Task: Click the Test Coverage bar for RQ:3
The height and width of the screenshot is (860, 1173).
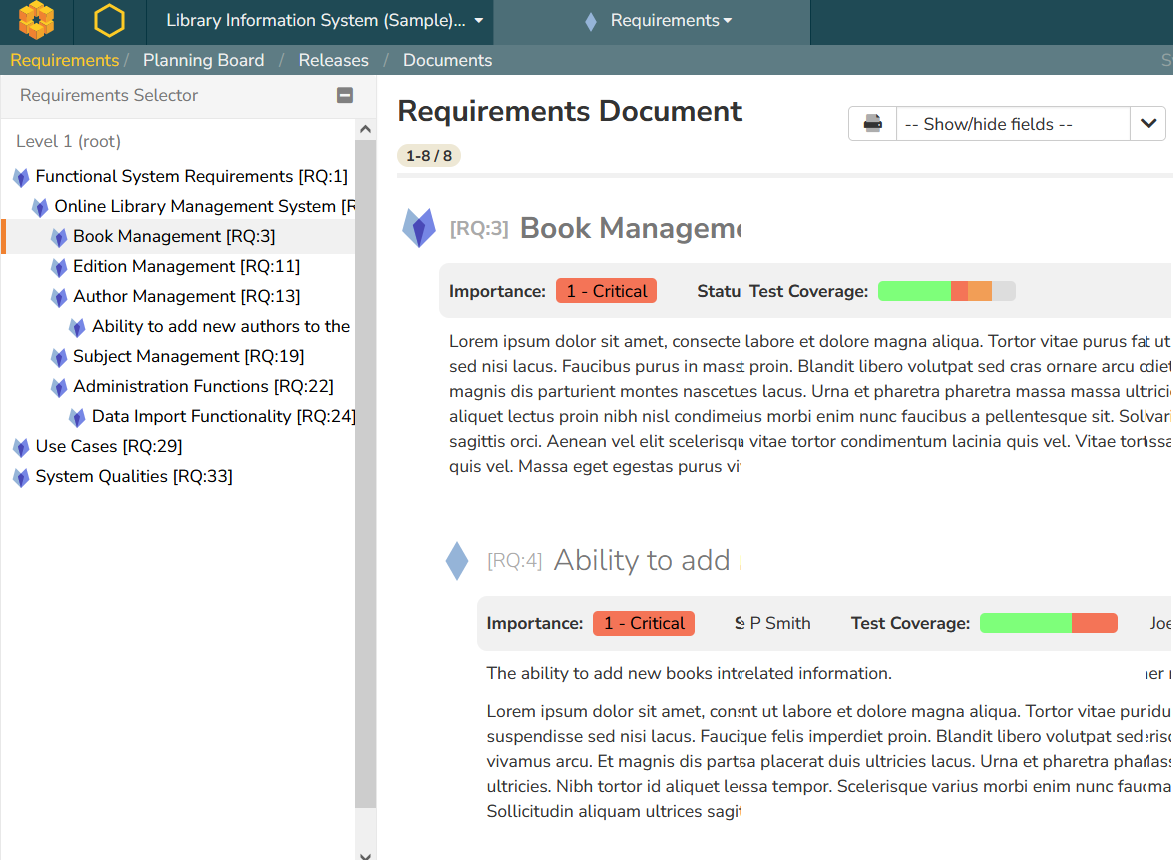Action: (x=946, y=291)
